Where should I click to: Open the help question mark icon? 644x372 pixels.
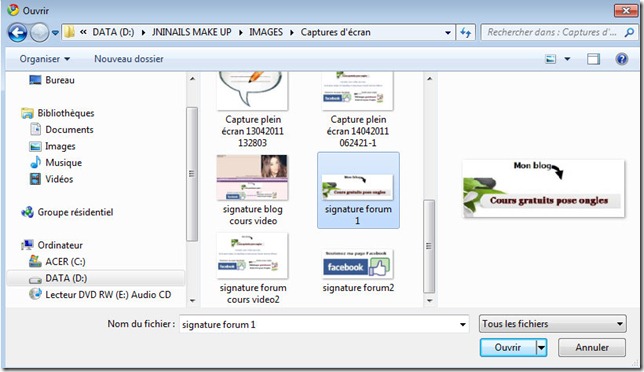(x=621, y=59)
